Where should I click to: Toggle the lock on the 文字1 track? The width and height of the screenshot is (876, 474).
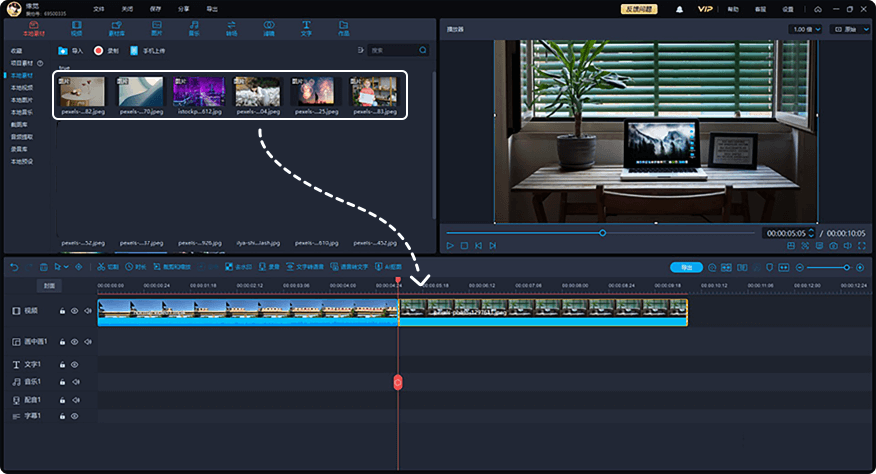click(62, 365)
